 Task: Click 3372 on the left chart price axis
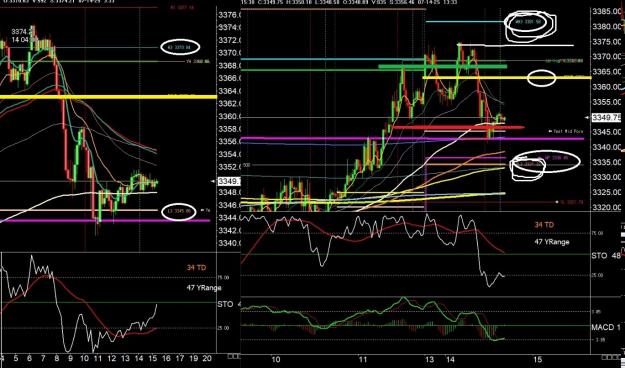pyautogui.click(x=230, y=40)
